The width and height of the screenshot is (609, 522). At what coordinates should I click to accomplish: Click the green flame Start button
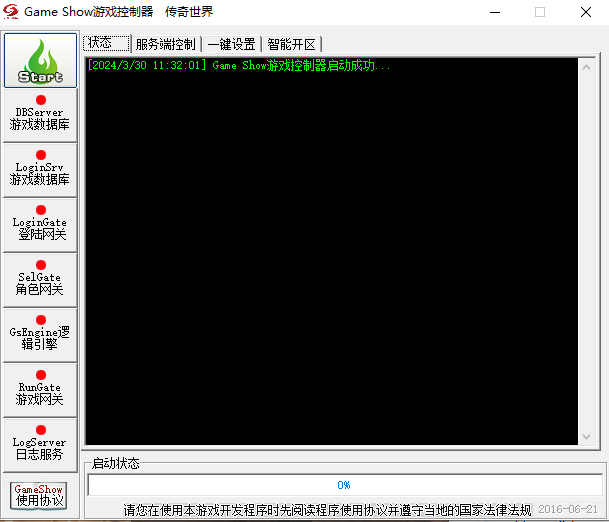click(x=40, y=61)
